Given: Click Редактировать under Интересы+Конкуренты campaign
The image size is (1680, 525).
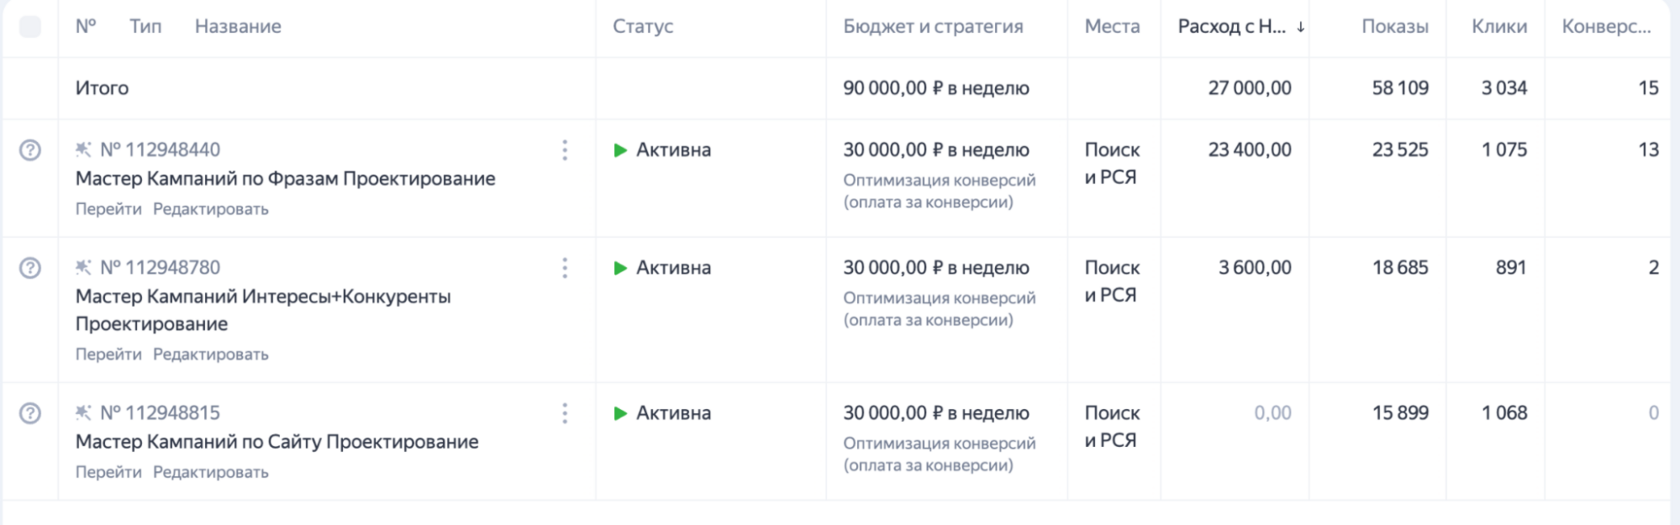Looking at the screenshot, I should 211,354.
